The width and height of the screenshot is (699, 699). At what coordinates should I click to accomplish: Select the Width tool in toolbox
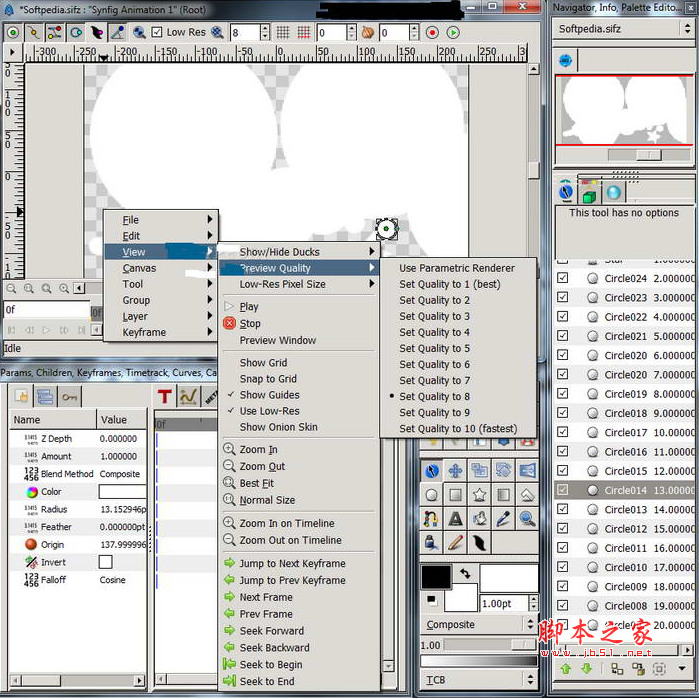click(x=479, y=543)
